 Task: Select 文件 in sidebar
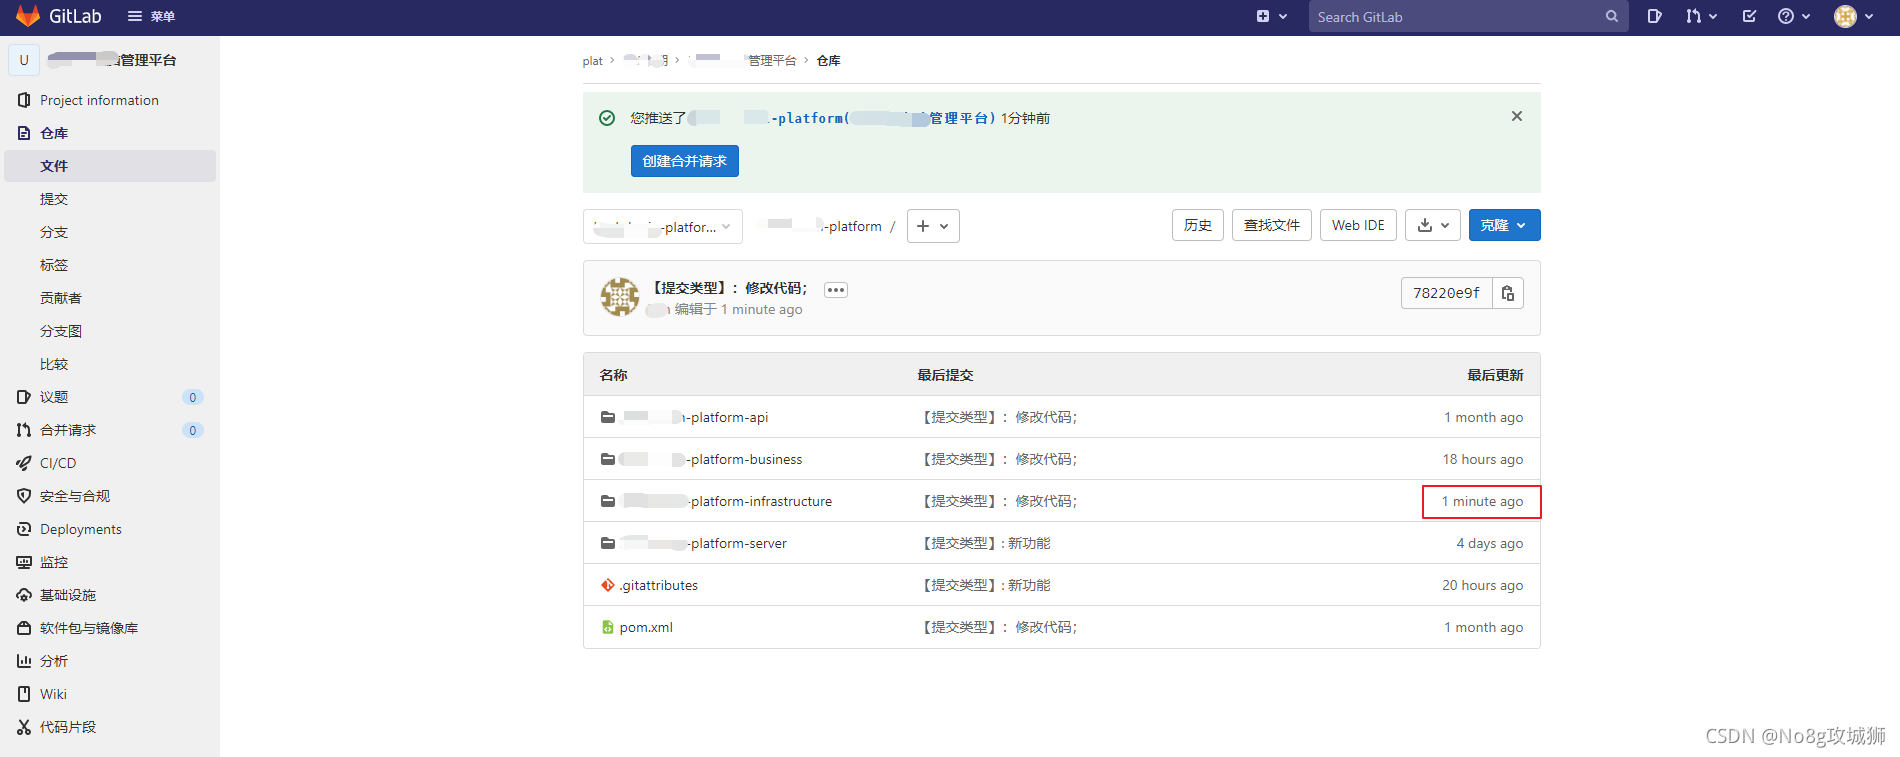click(110, 166)
